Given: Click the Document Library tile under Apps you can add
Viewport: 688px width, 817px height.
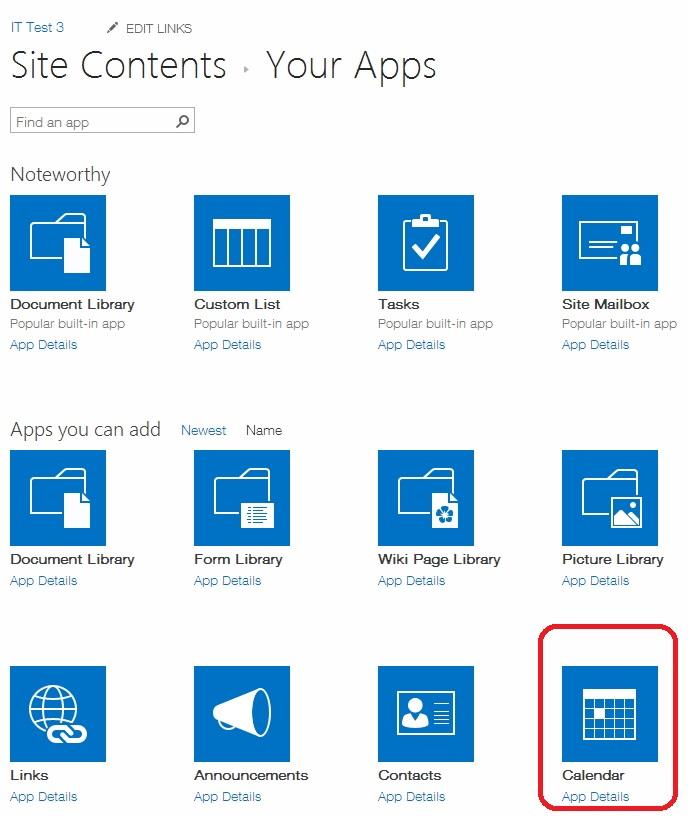Looking at the screenshot, I should [58, 498].
